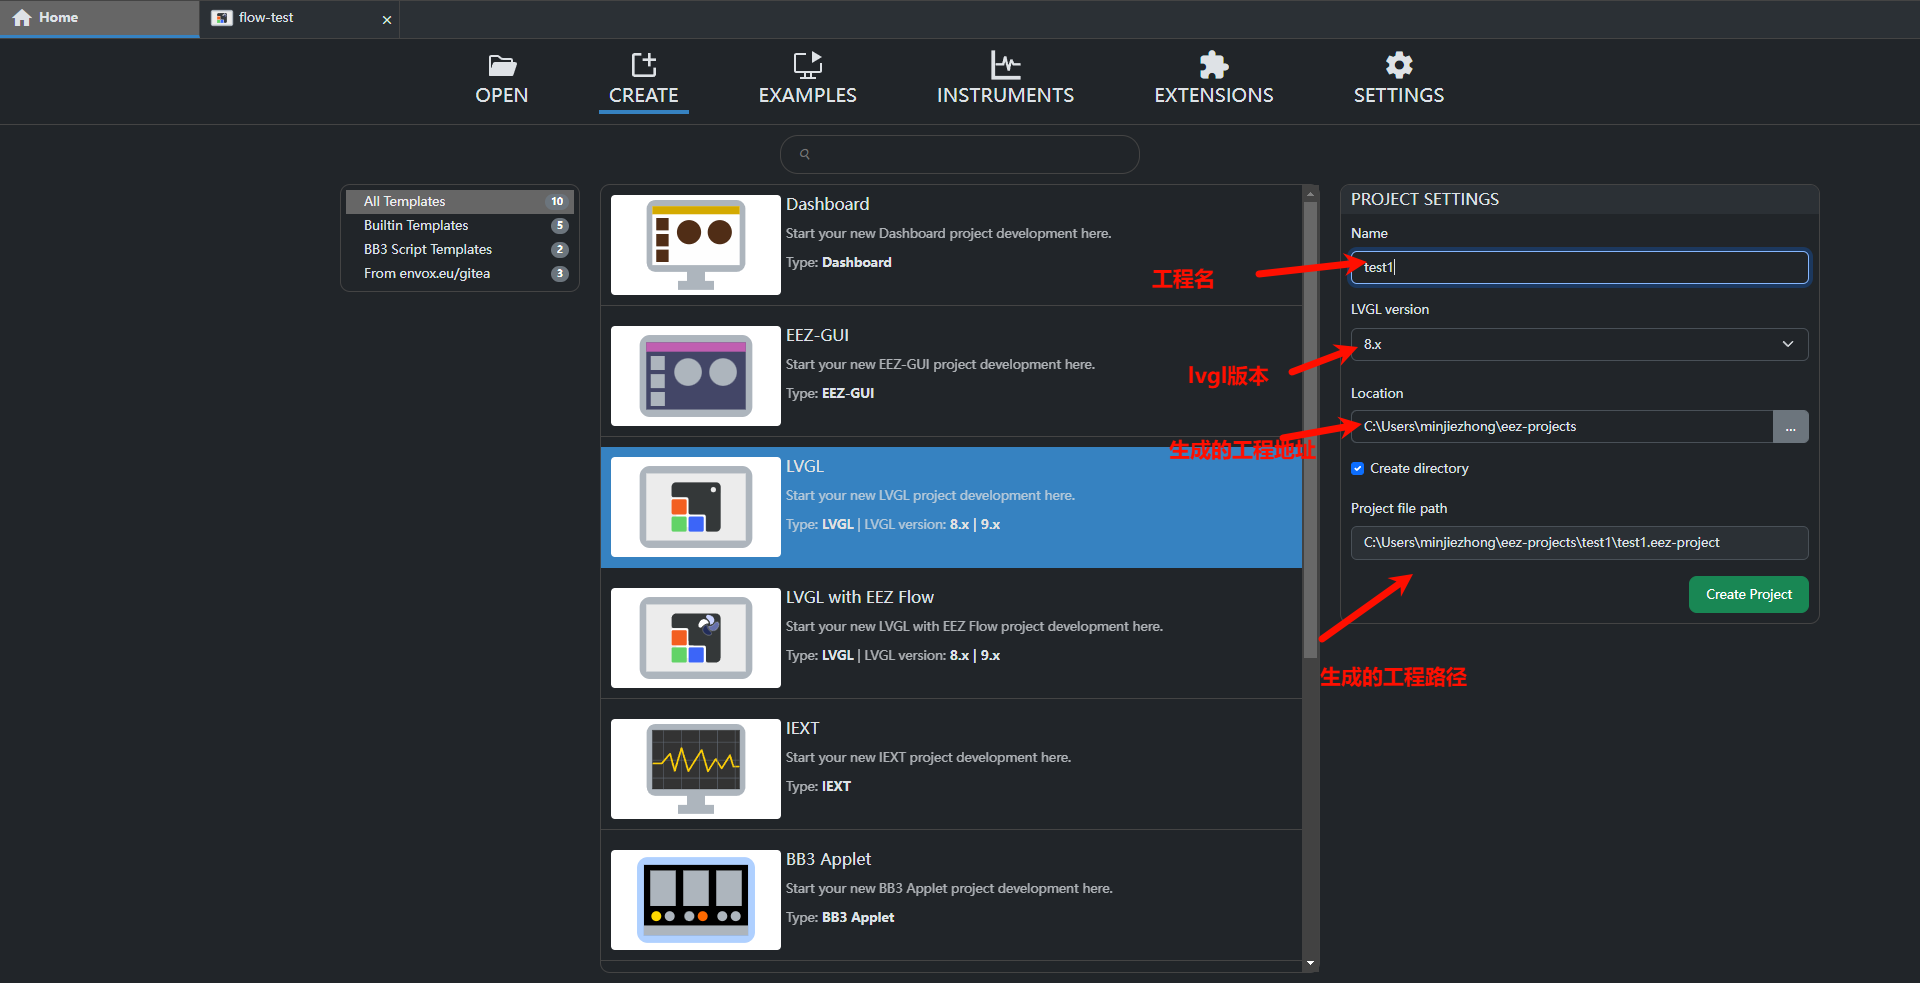Screen dimensions: 1920x983
Task: Open the Instruments chart icon
Action: point(1005,66)
